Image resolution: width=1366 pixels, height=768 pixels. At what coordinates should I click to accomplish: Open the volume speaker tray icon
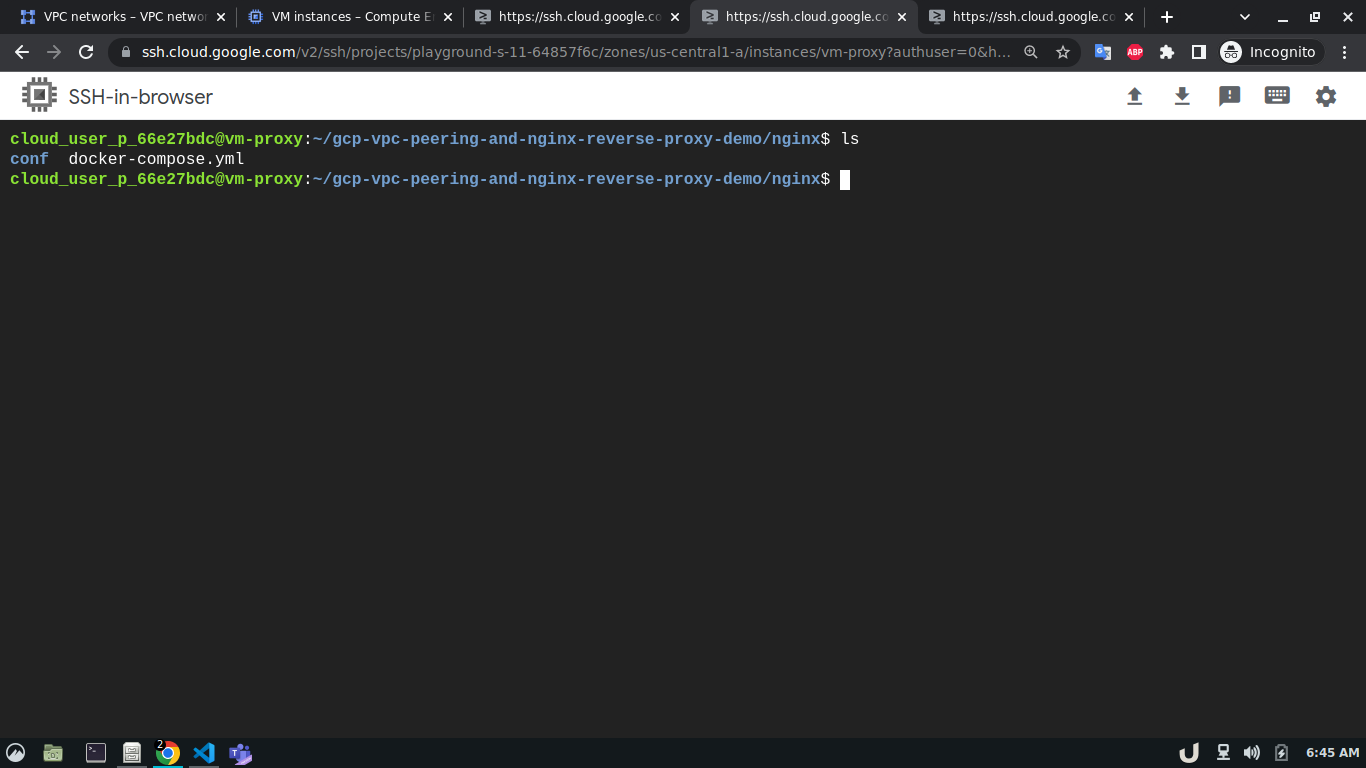coord(1252,753)
